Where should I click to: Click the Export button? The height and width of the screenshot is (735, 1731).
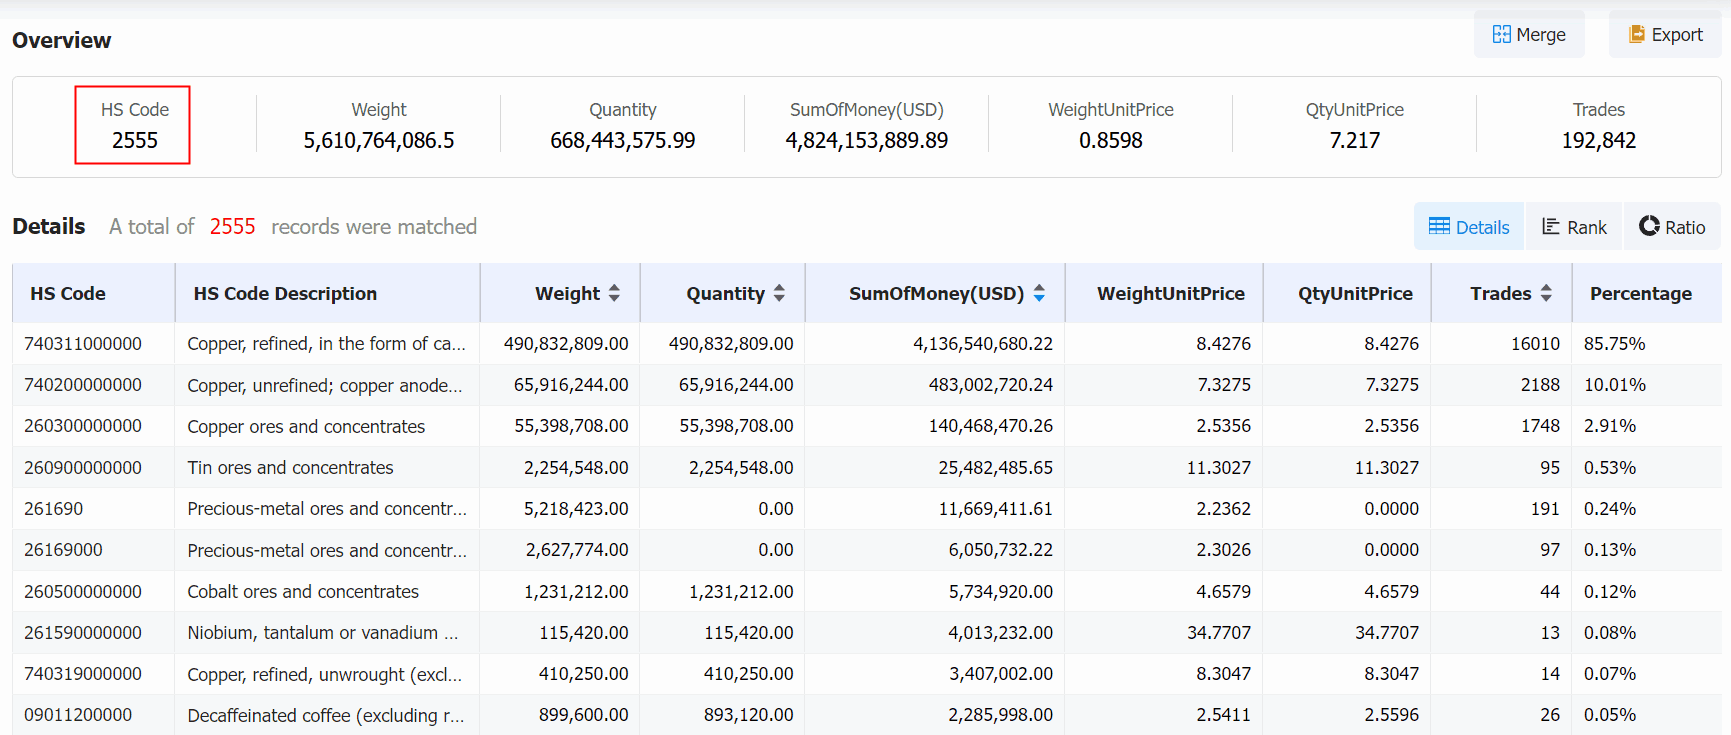coord(1665,35)
